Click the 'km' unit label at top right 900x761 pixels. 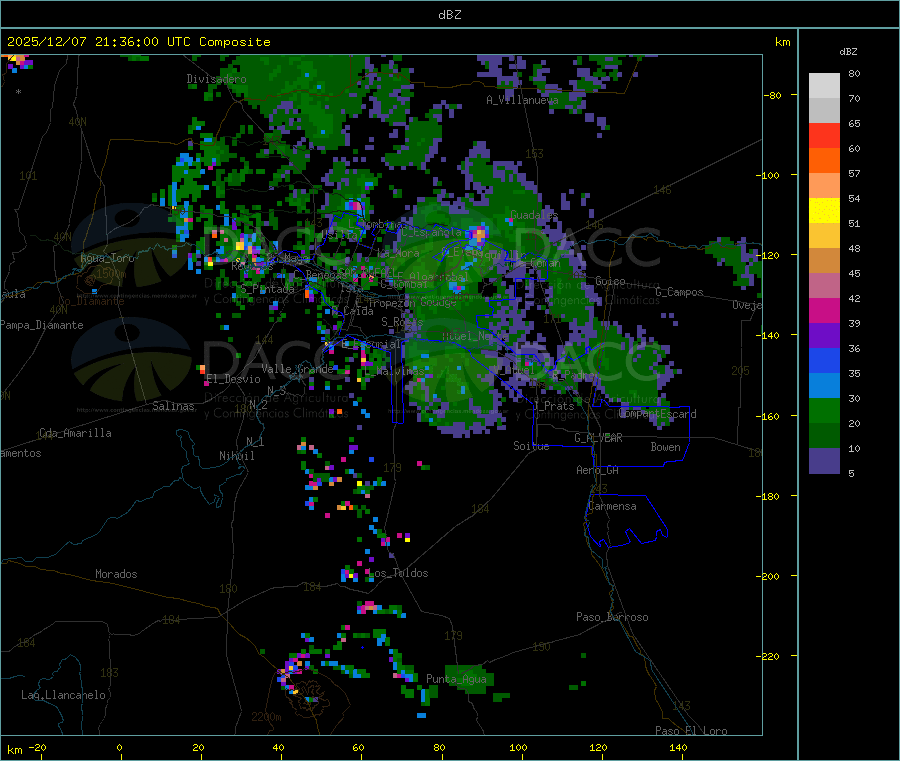[782, 42]
